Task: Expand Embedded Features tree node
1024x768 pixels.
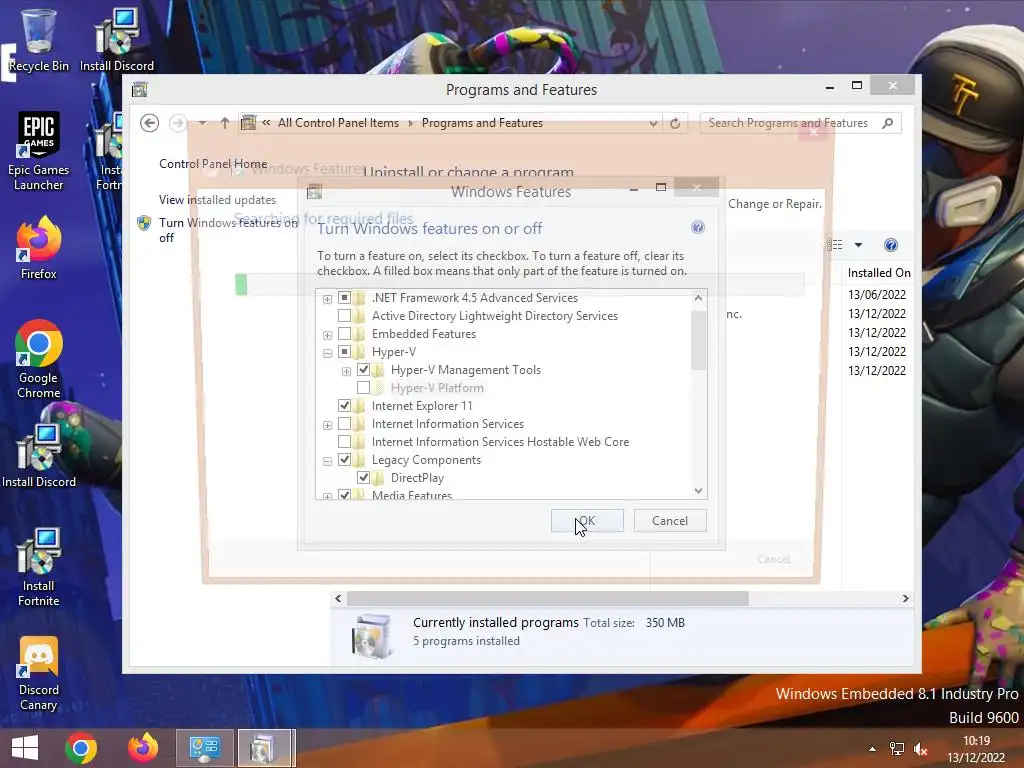Action: [327, 335]
